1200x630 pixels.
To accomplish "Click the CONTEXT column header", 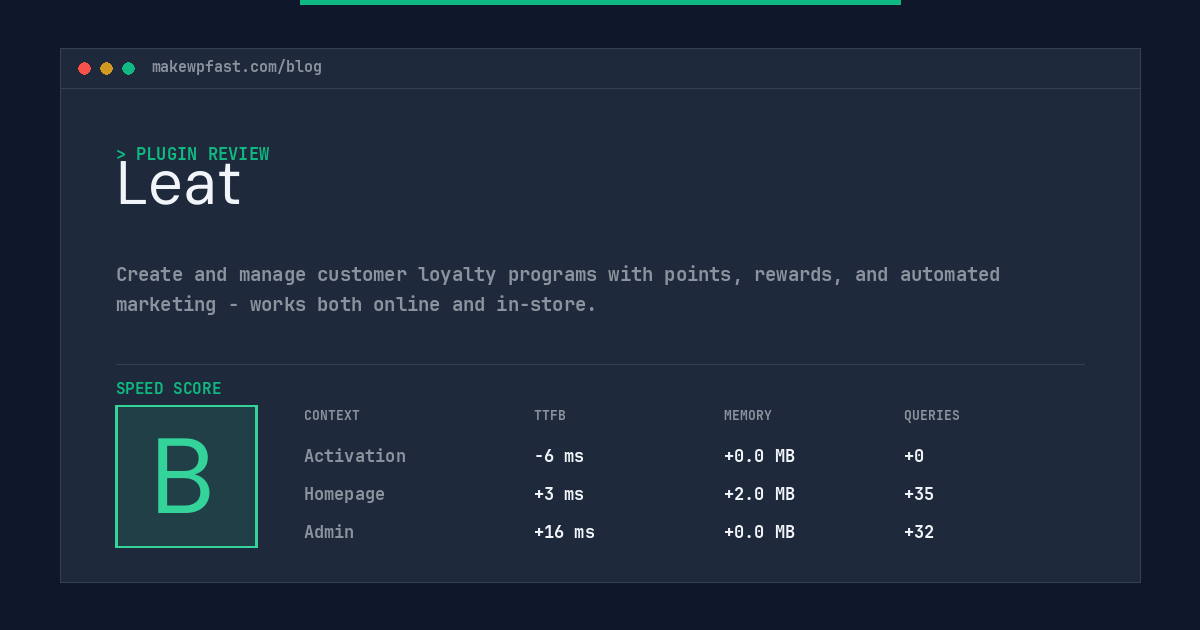I will click(x=332, y=416).
